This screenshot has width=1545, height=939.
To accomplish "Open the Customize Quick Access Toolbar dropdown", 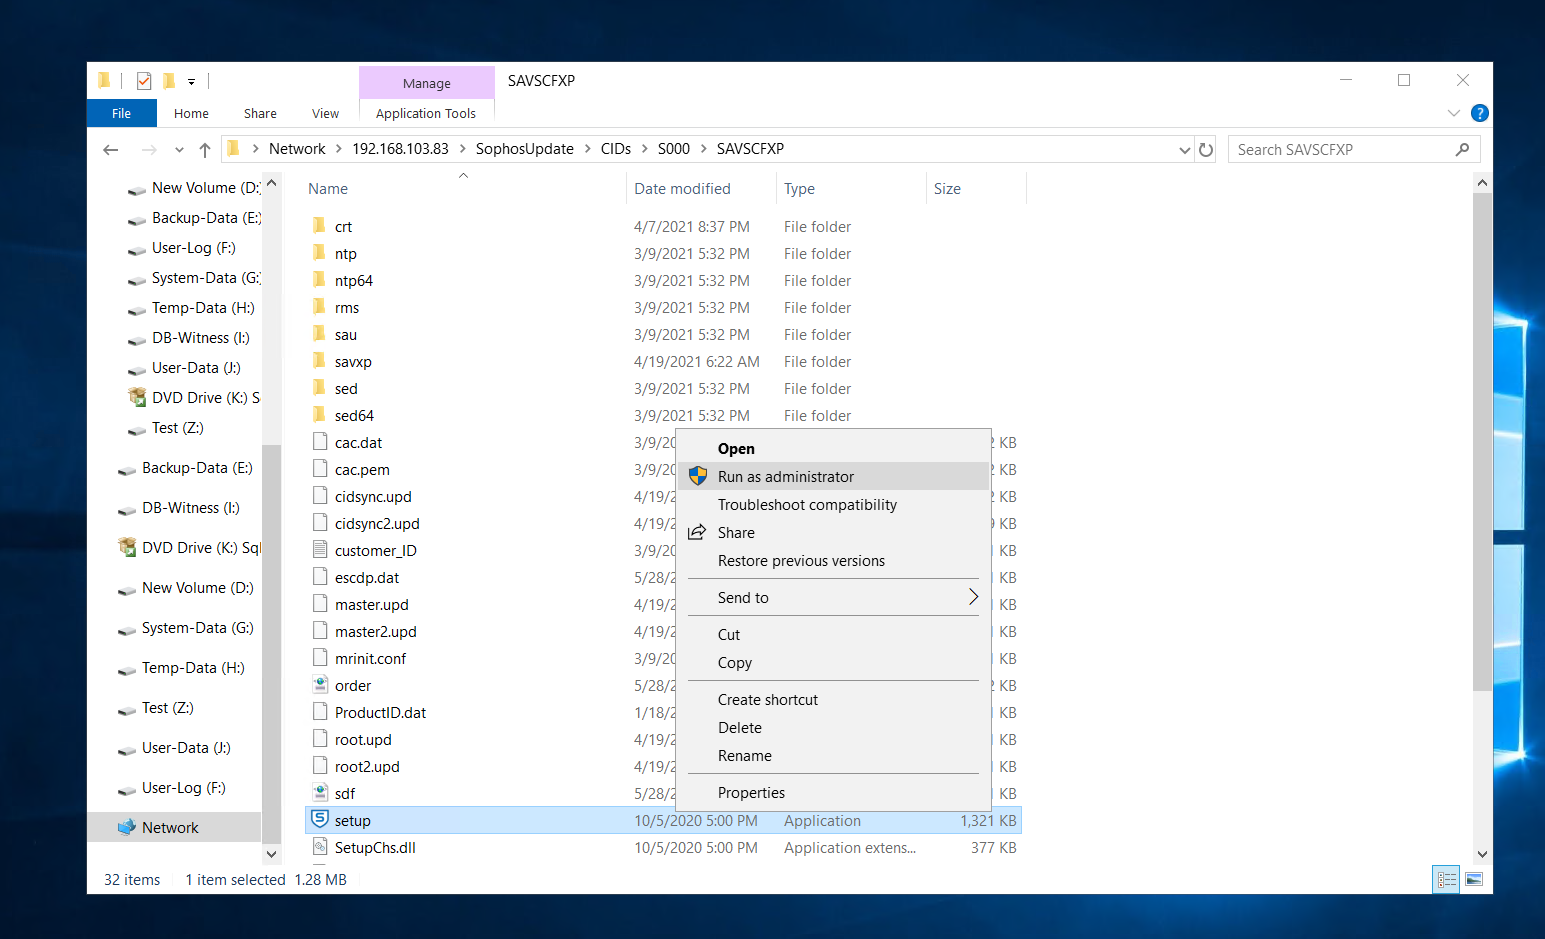I will pyautogui.click(x=191, y=82).
